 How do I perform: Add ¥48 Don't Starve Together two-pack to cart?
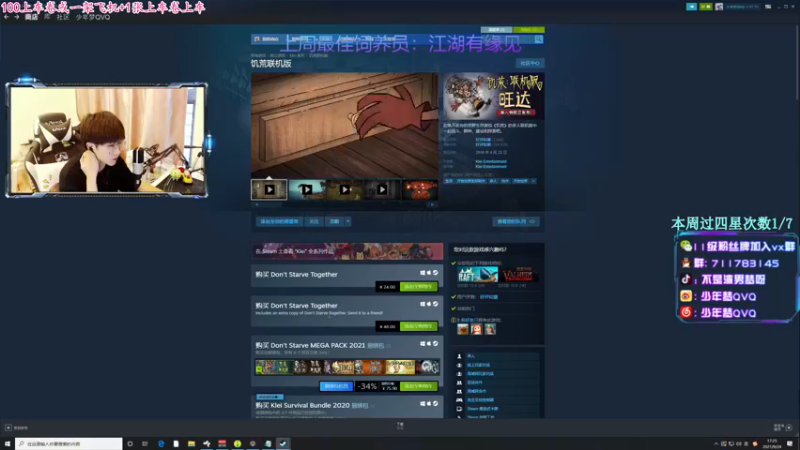point(418,326)
